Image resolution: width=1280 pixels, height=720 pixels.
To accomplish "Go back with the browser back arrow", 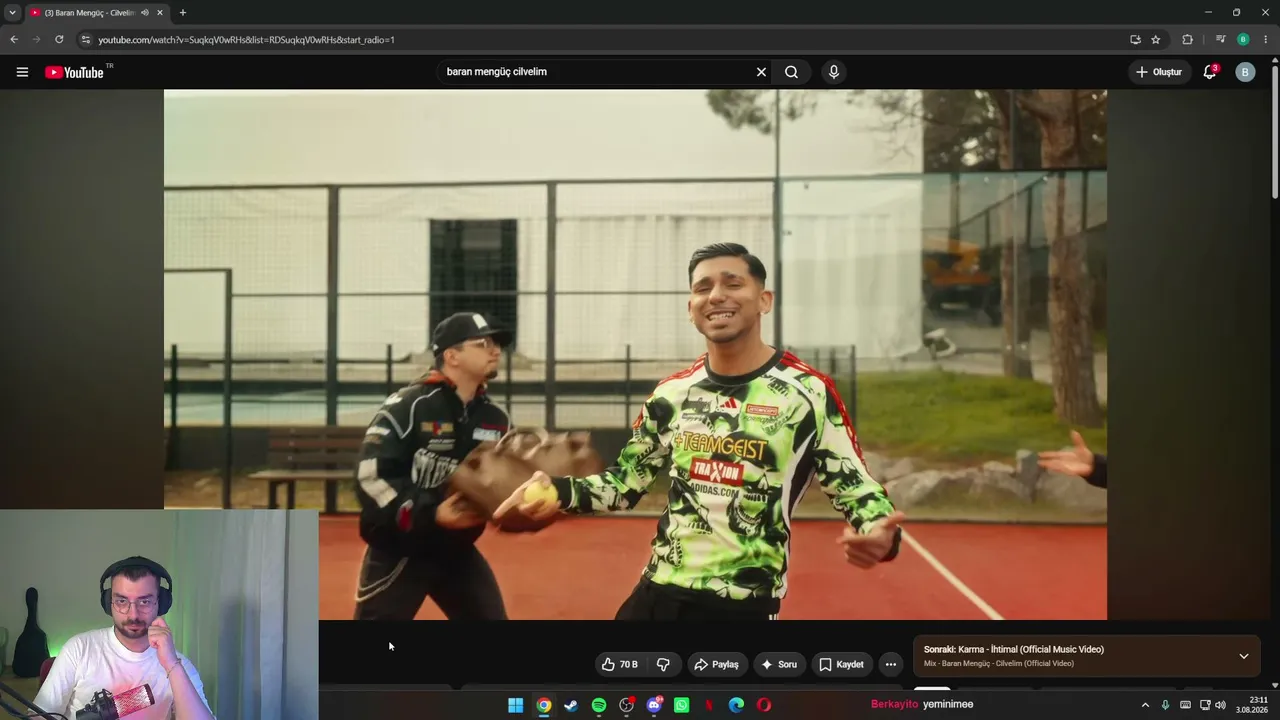I will point(14,40).
